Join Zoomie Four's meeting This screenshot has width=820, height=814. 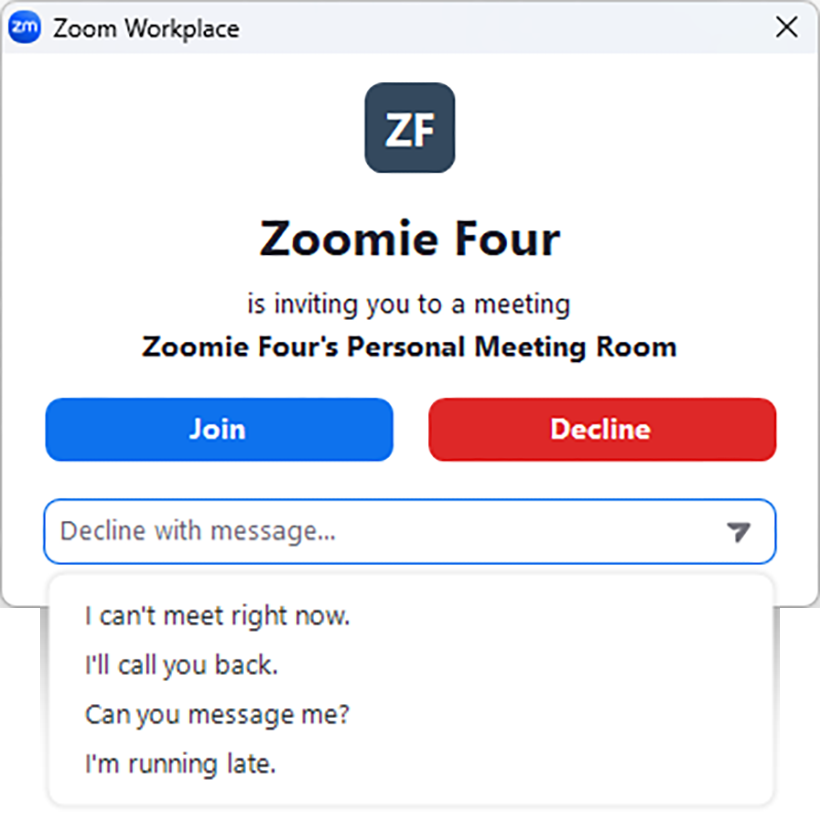click(x=219, y=430)
